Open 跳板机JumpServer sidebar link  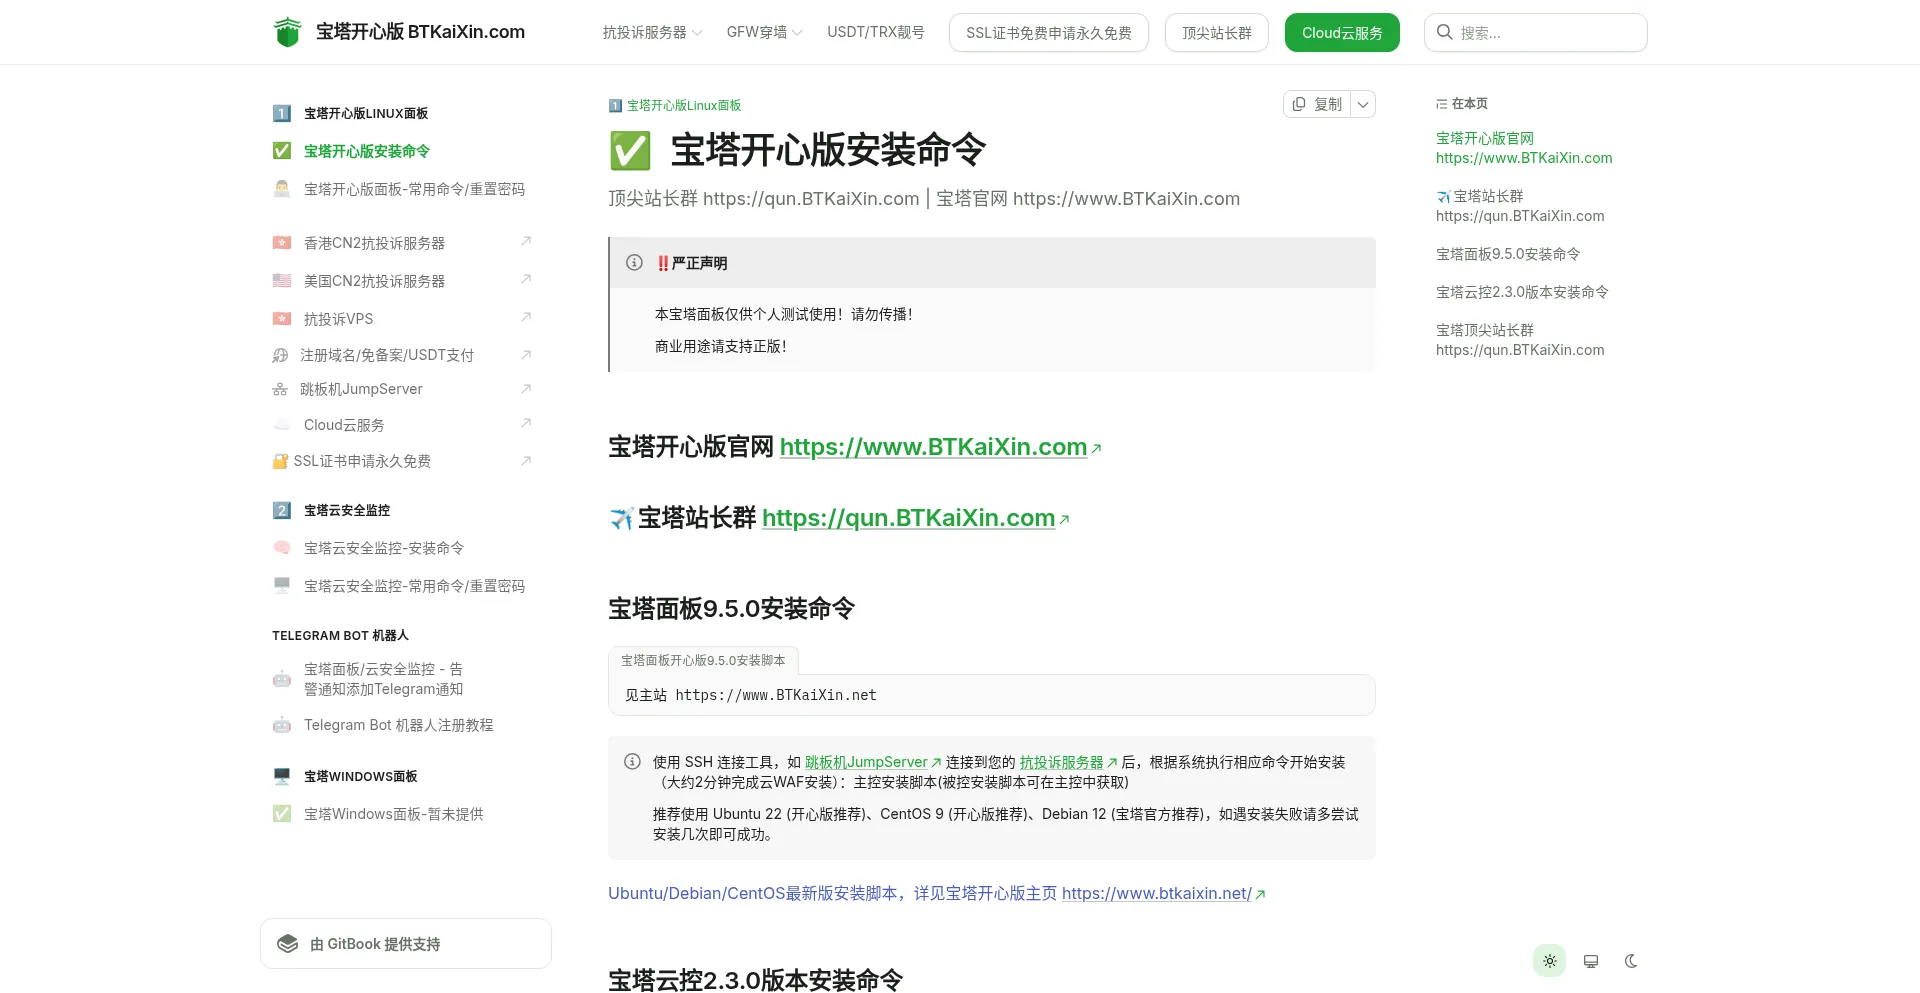tap(361, 389)
